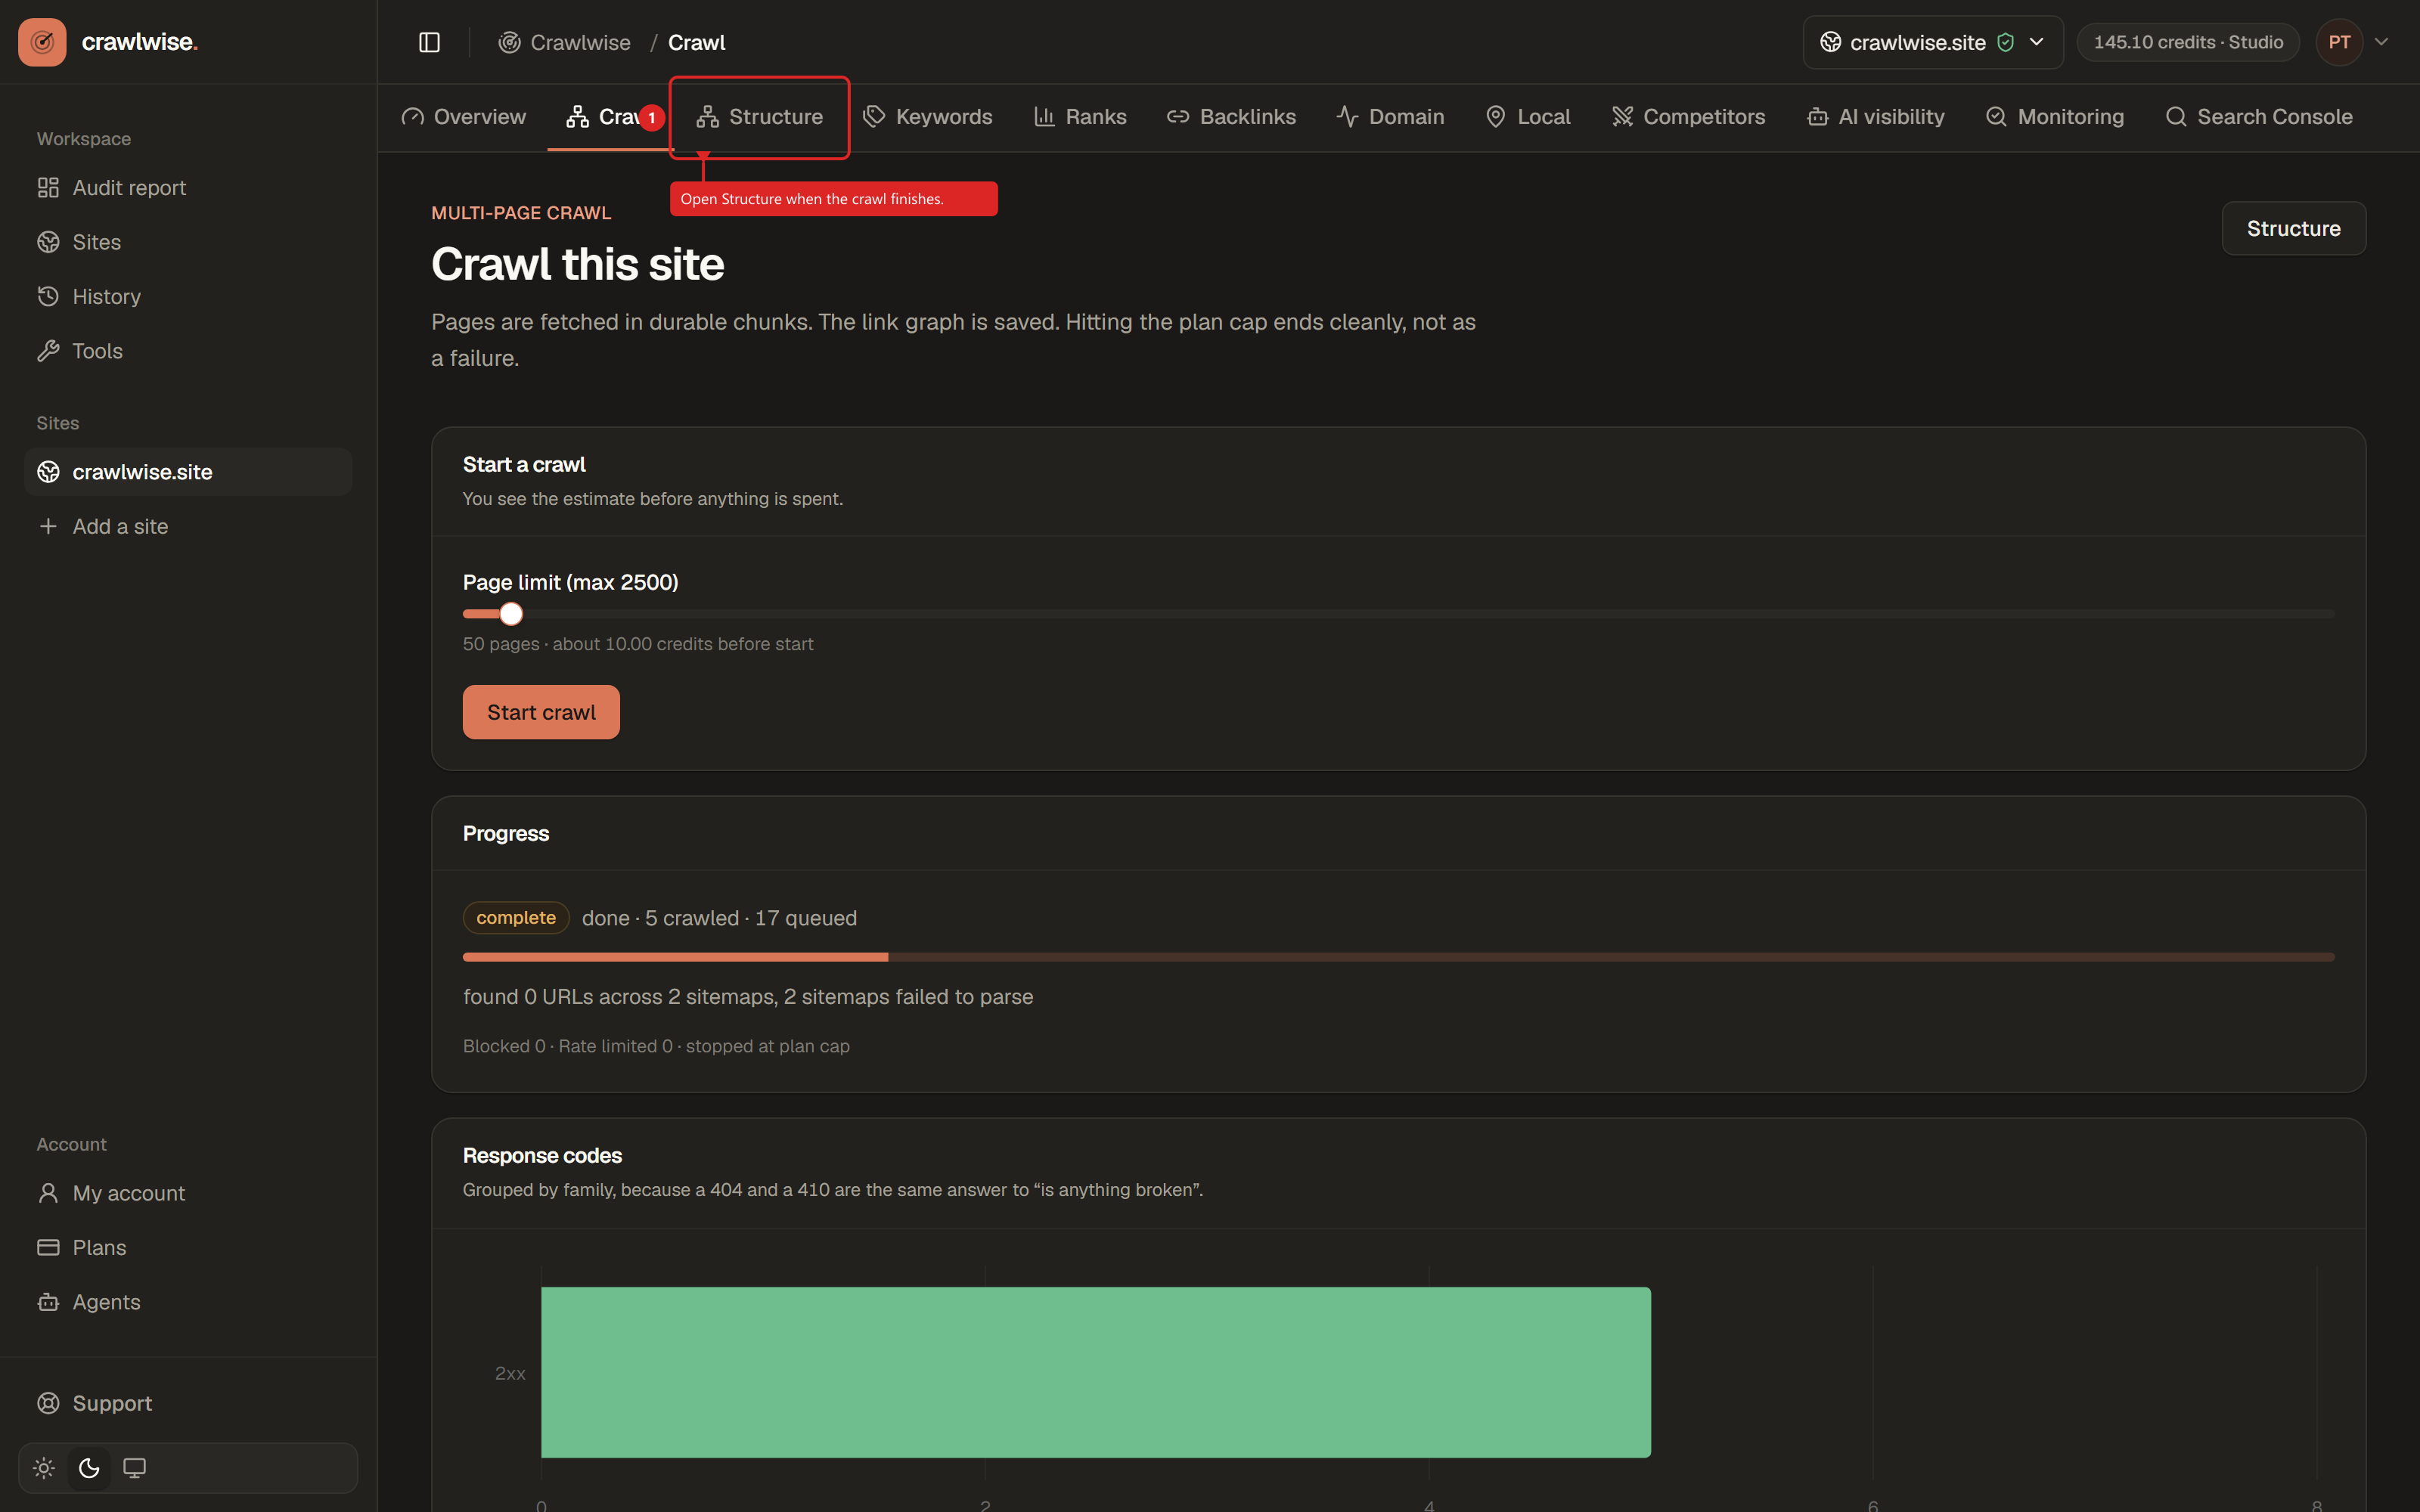Viewport: 2420px width, 1512px height.
Task: Click the Start crawl button
Action: click(x=541, y=712)
